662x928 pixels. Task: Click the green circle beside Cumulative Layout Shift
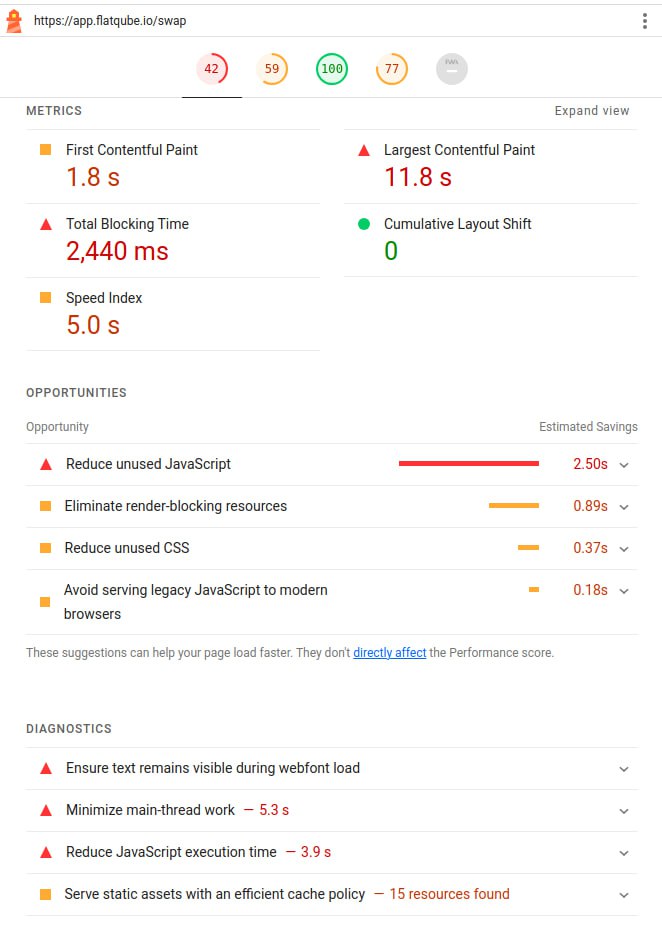click(x=364, y=224)
